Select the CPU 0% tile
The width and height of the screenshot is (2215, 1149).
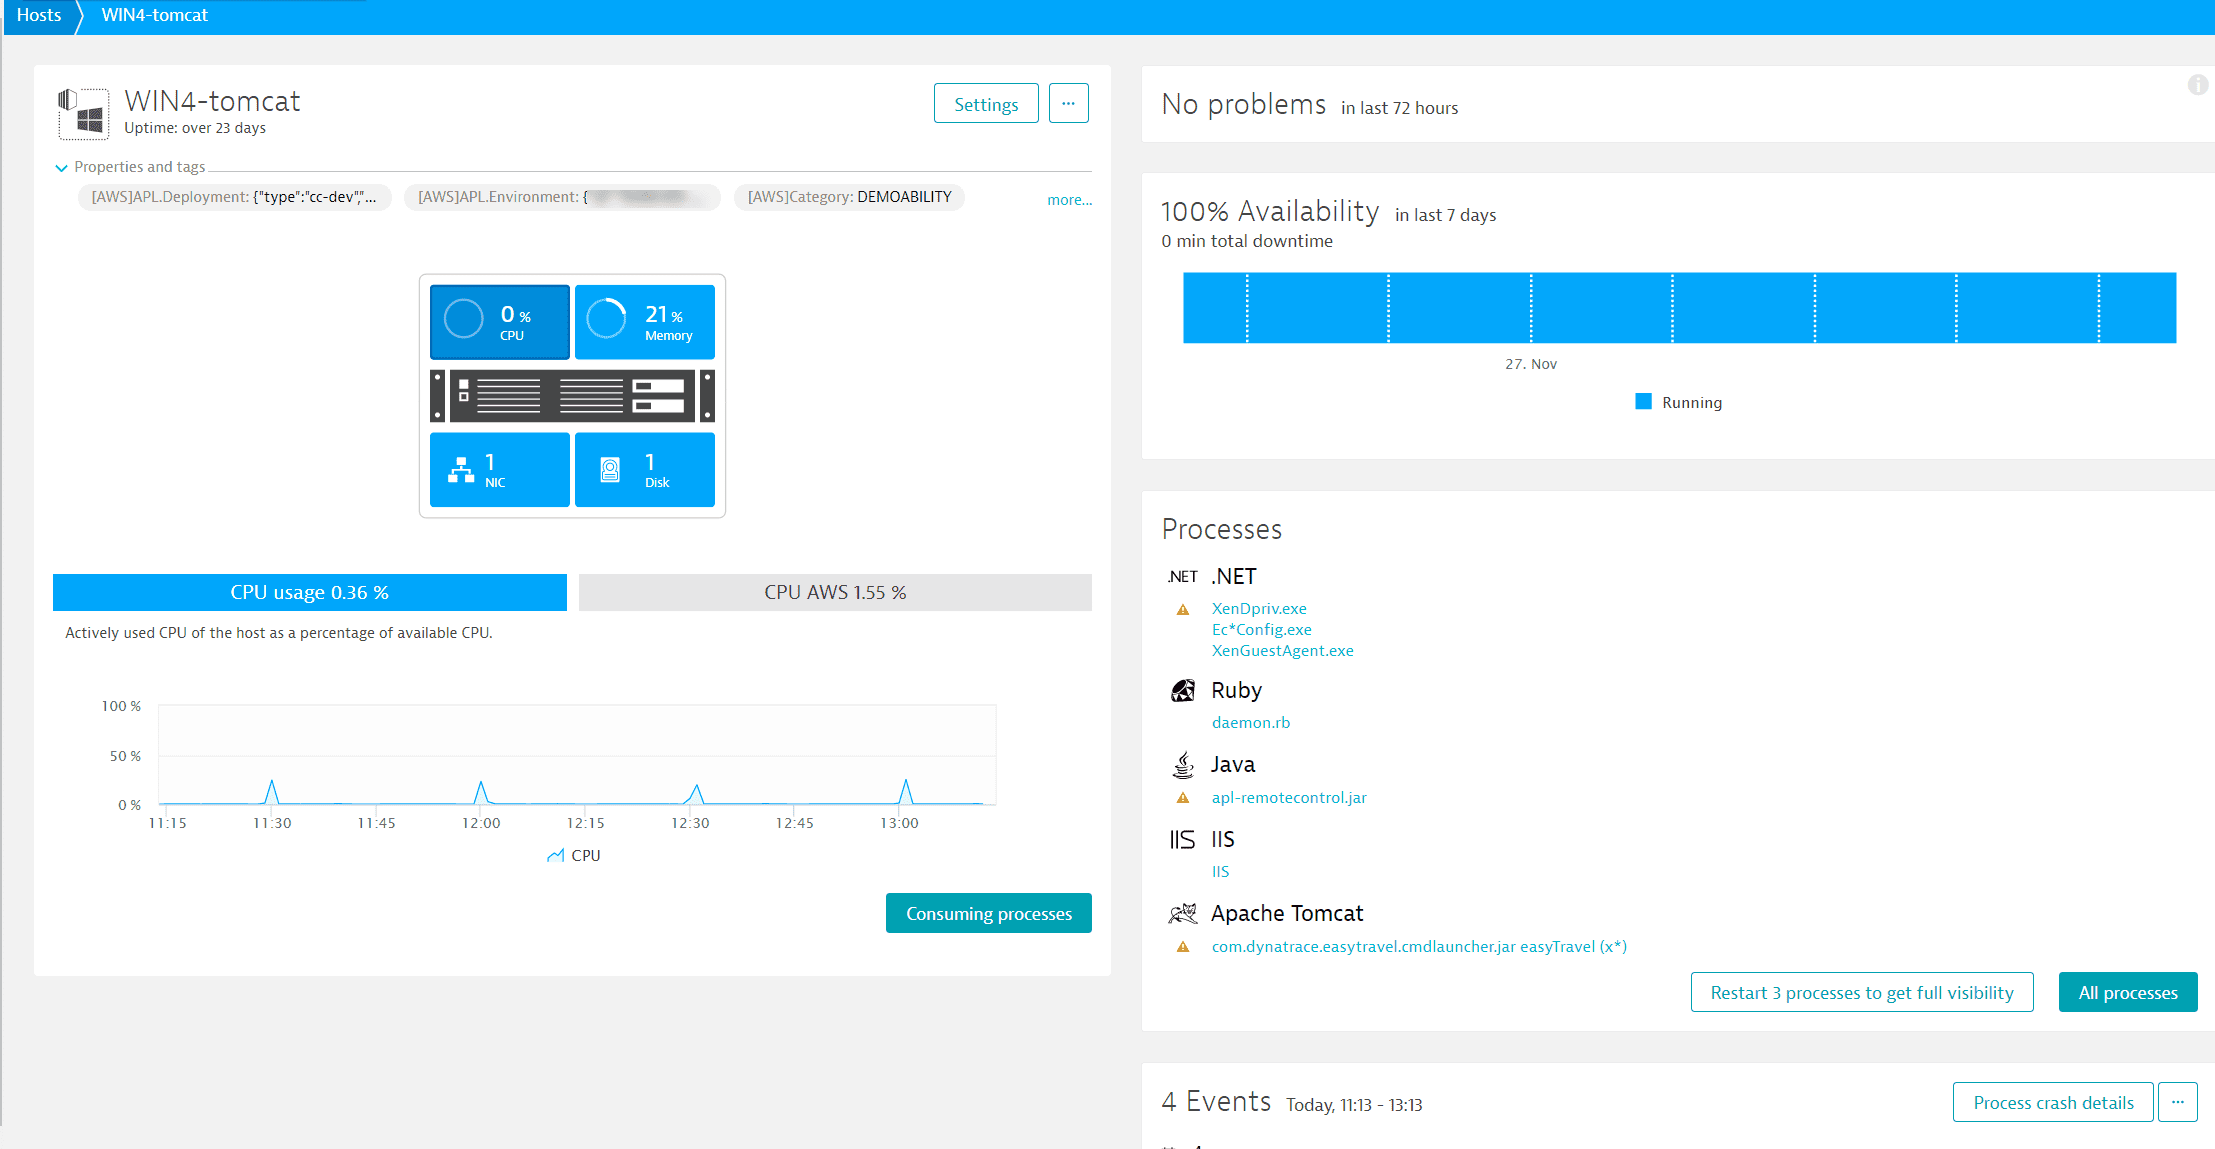[x=500, y=322]
